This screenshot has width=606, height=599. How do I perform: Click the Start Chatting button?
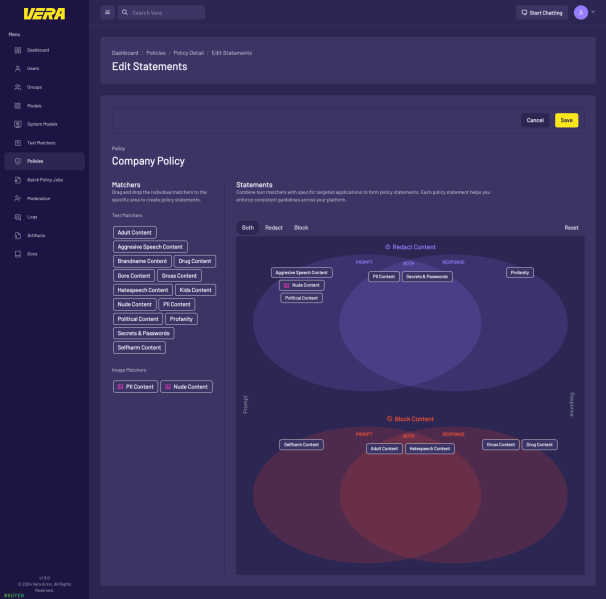542,13
